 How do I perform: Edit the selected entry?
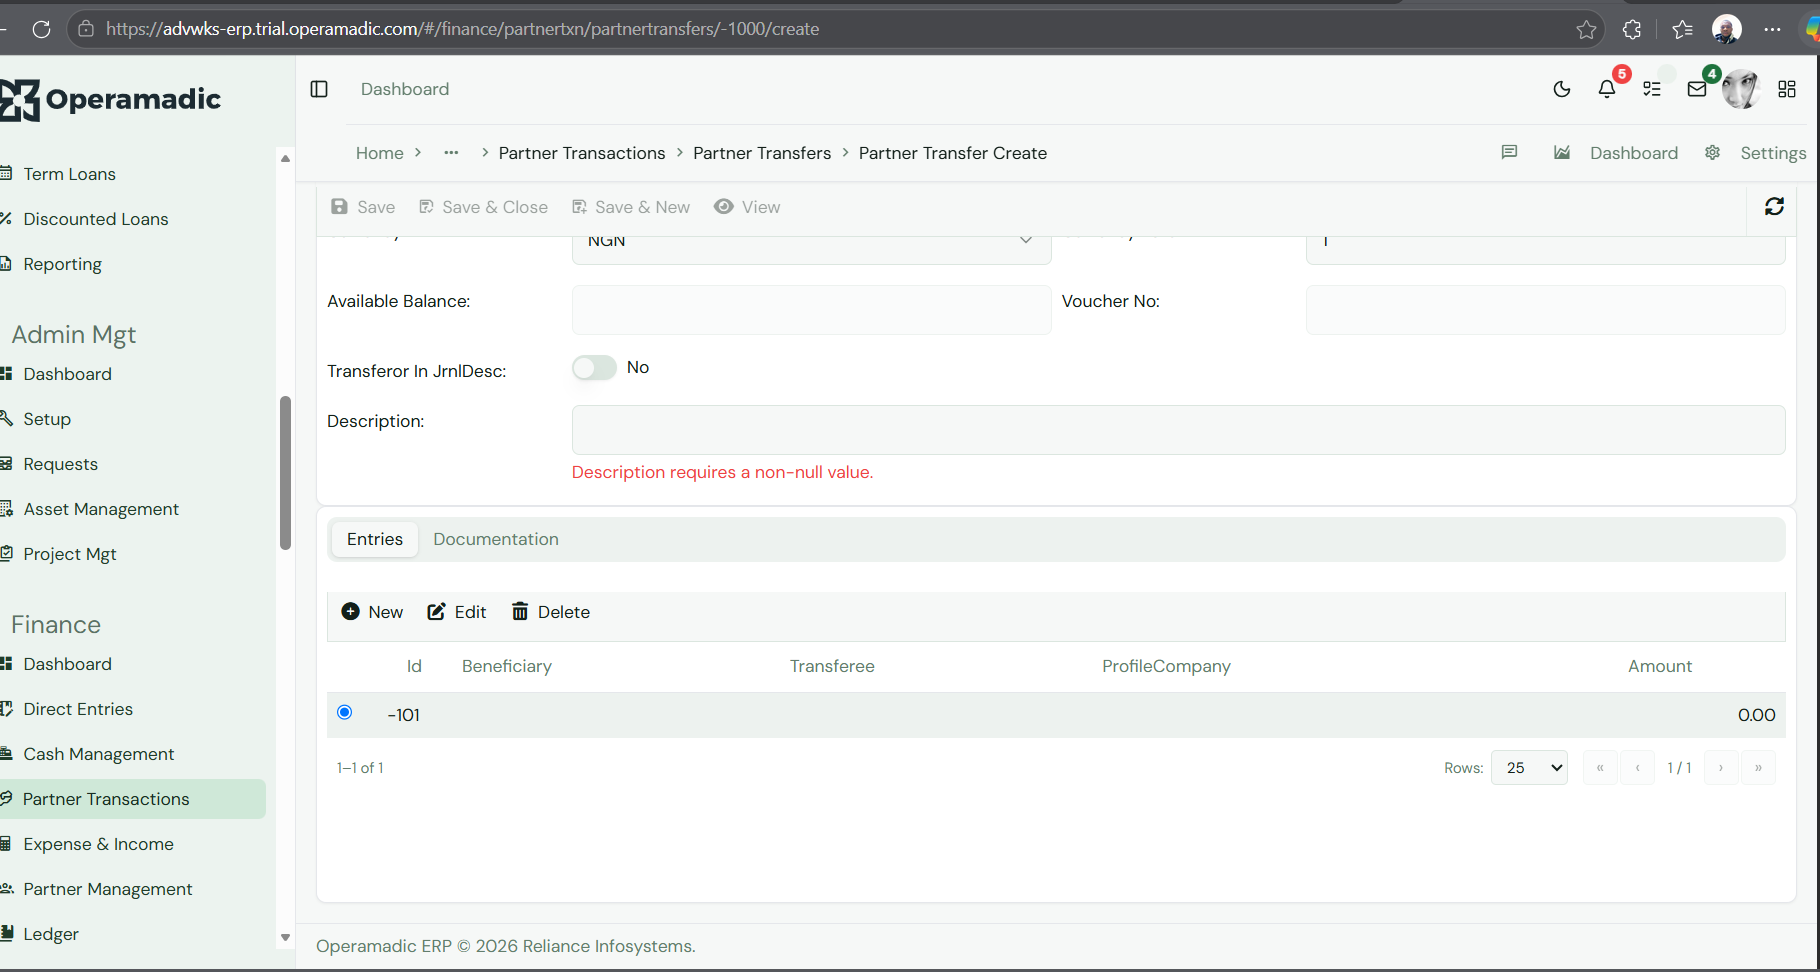457,612
